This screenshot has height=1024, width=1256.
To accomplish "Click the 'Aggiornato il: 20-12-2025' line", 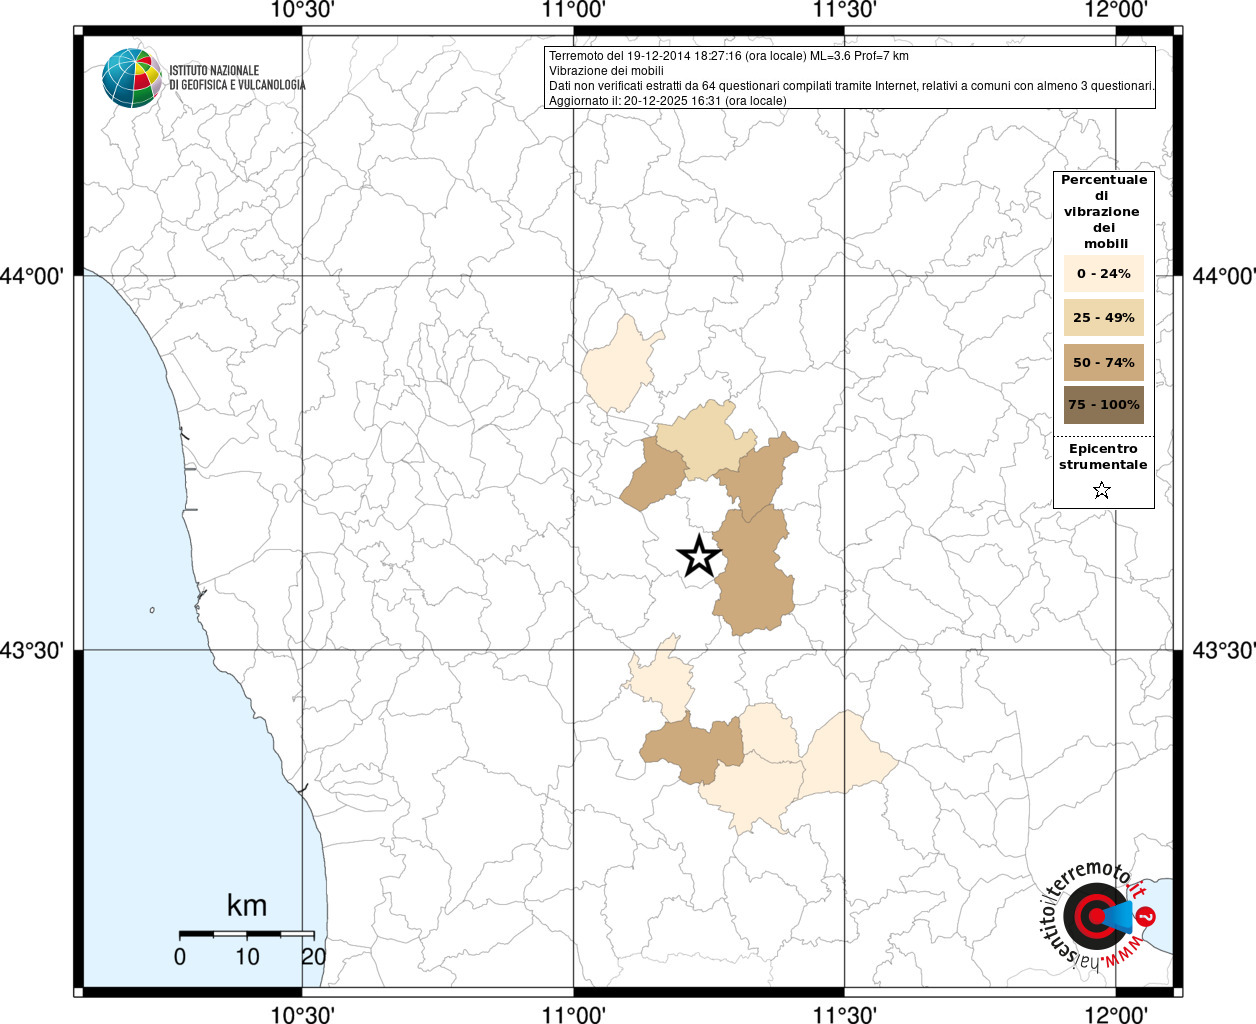I will (668, 101).
